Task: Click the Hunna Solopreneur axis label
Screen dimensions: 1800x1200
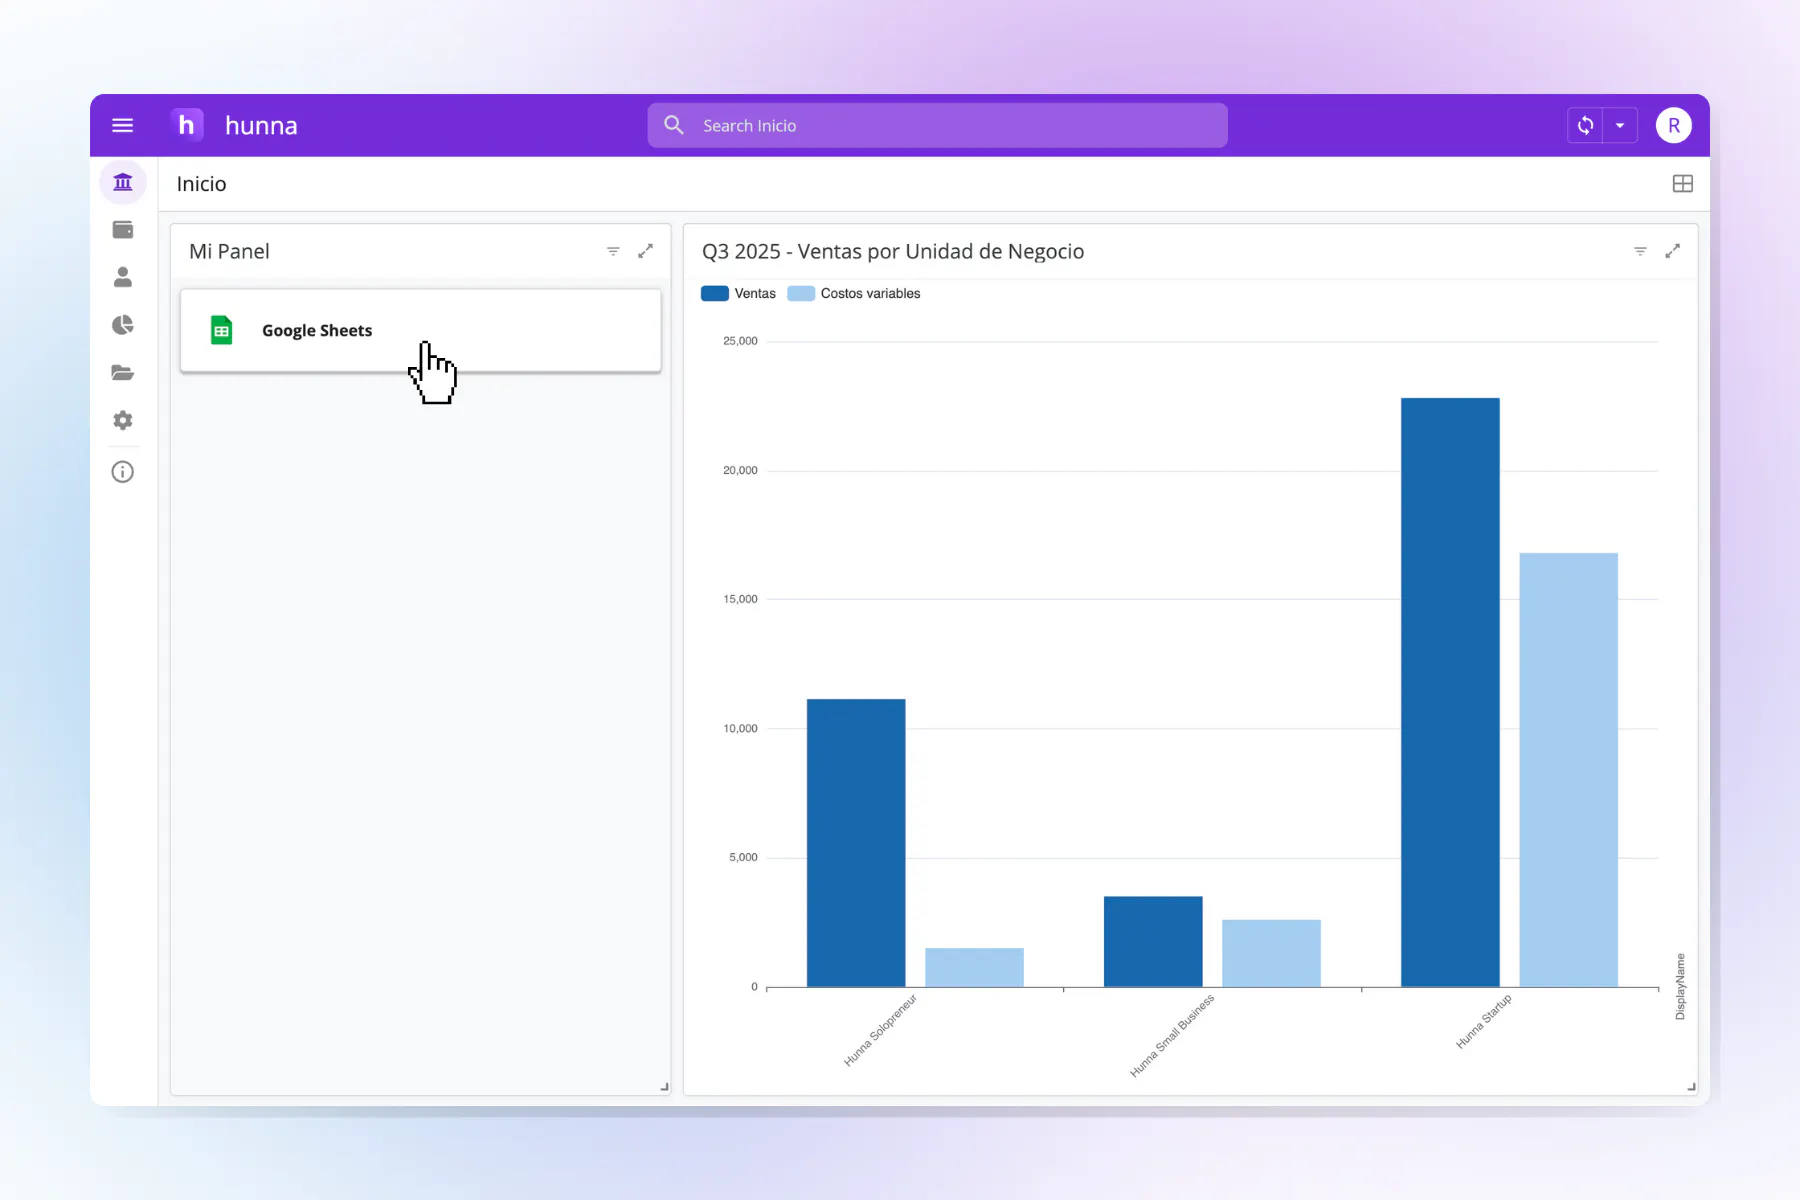Action: tap(880, 1030)
